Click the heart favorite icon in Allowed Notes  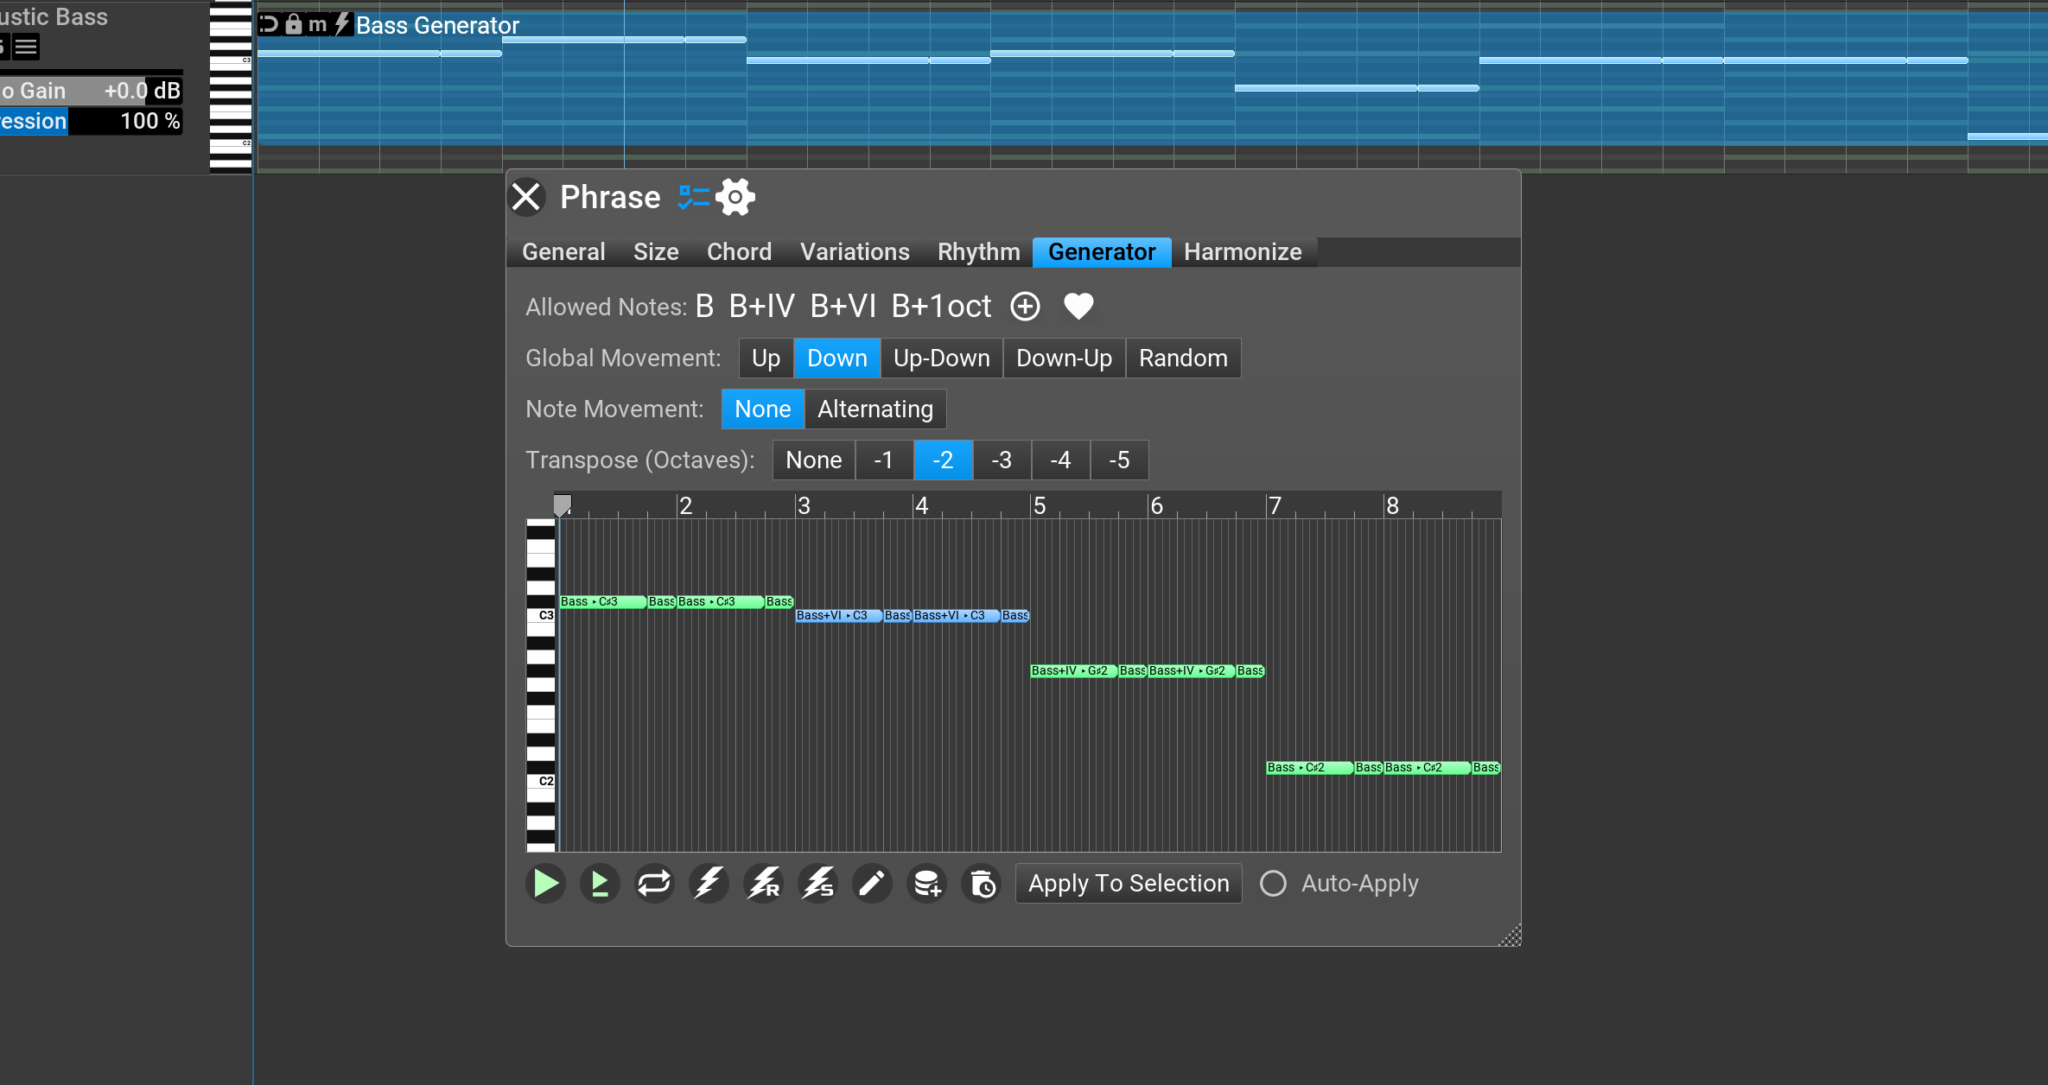[1079, 306]
